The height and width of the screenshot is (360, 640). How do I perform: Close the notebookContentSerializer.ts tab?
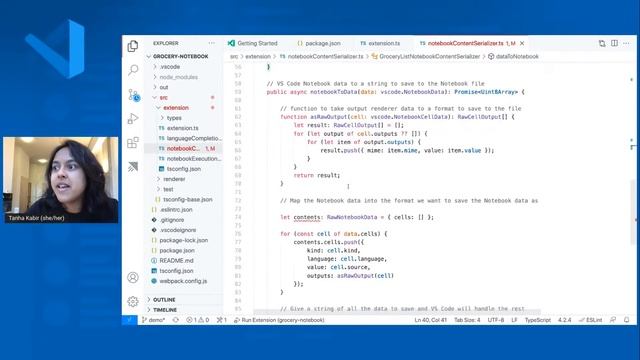(522, 43)
